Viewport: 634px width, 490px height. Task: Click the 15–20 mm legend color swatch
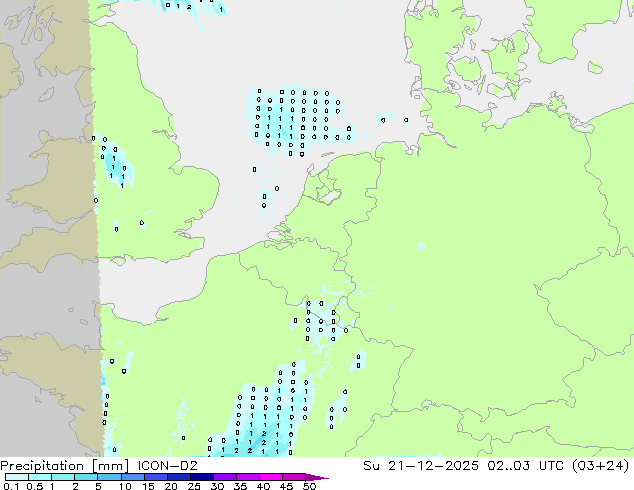pyautogui.click(x=156, y=477)
